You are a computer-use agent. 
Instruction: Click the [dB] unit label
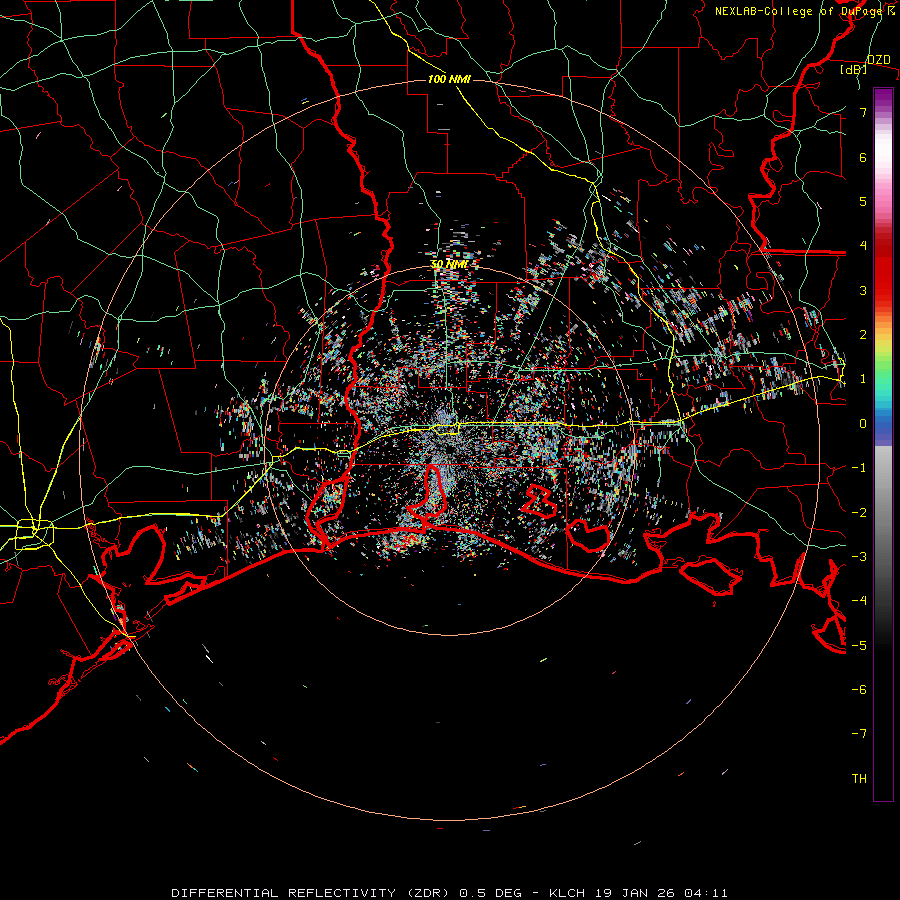pyautogui.click(x=854, y=70)
